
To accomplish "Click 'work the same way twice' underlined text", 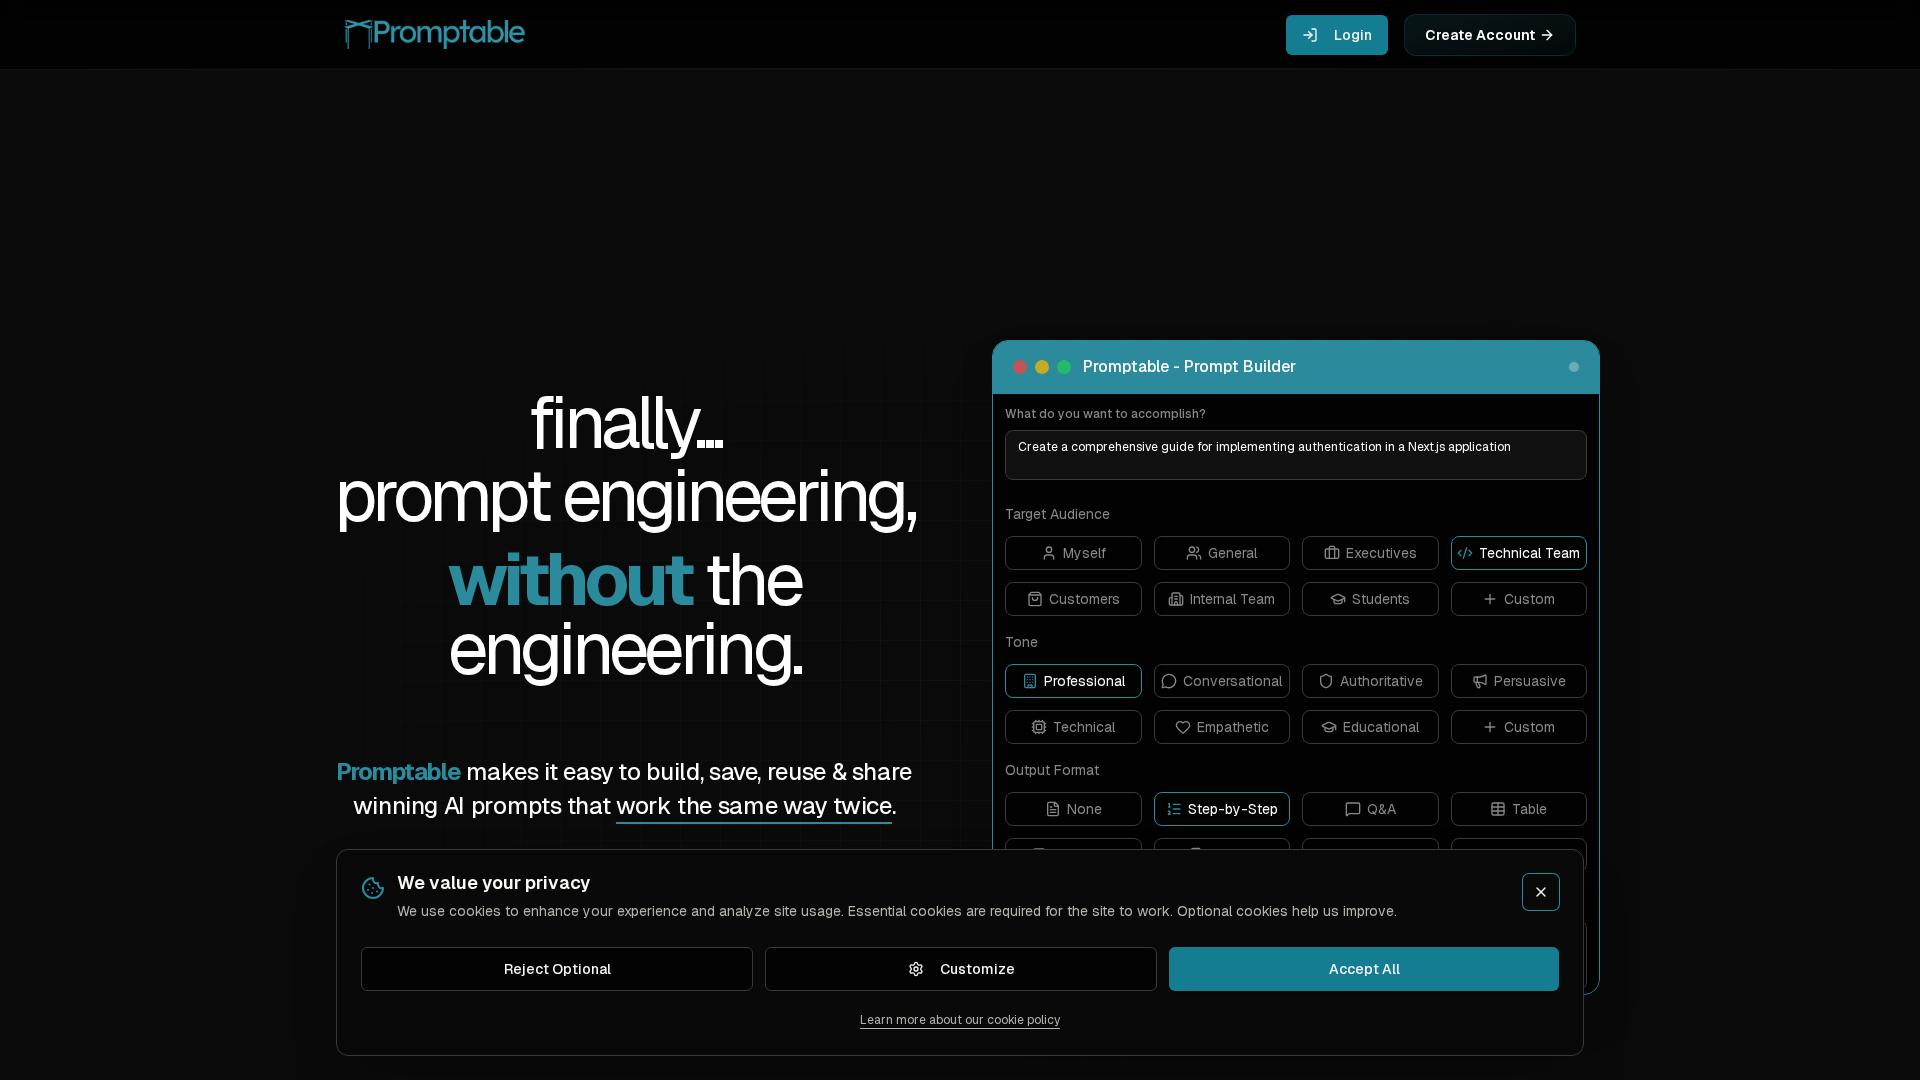I will tap(754, 806).
